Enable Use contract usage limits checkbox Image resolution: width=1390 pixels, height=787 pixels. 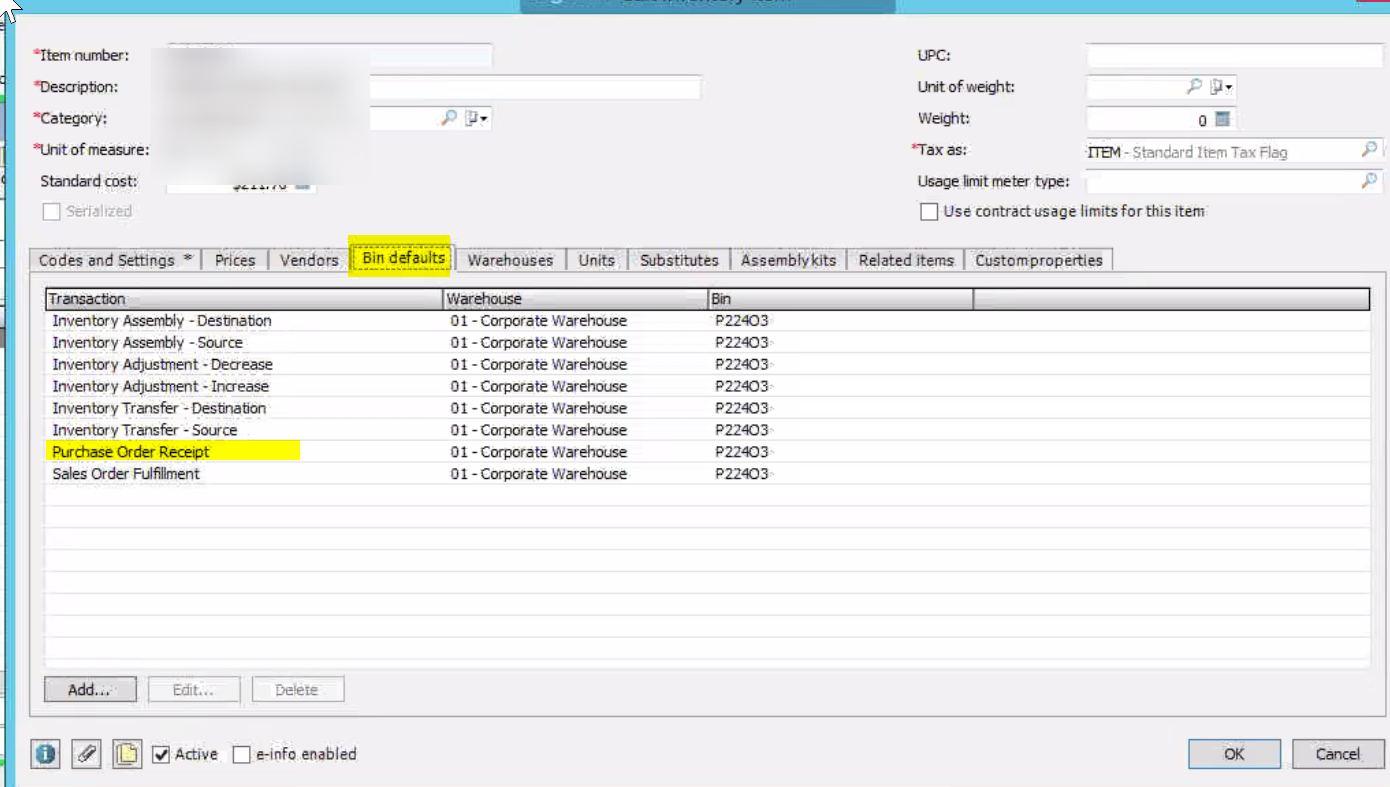pos(929,211)
